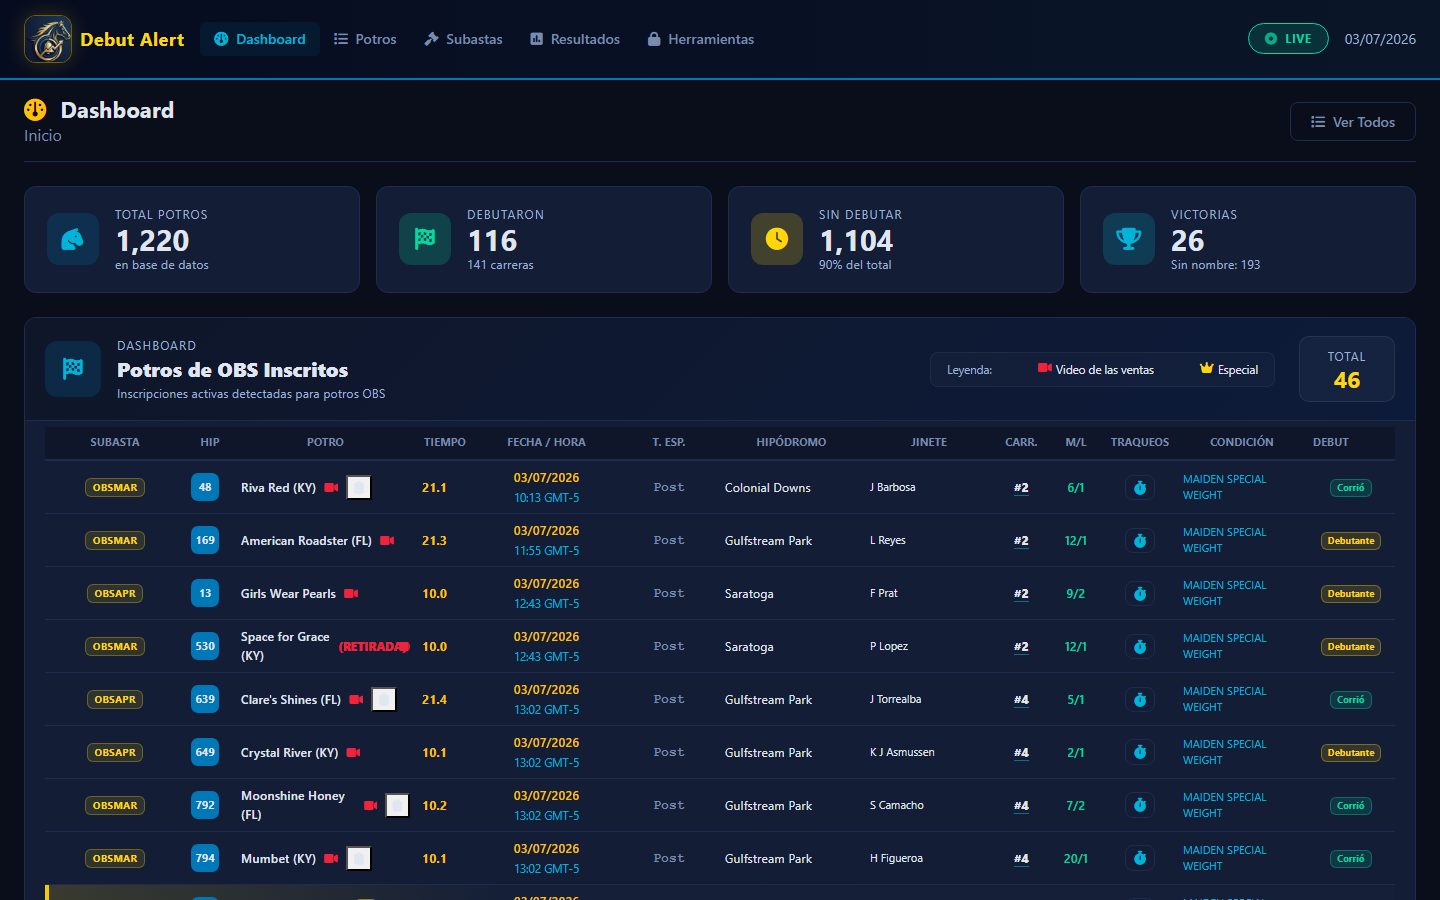The image size is (1440, 900).
Task: Click hip number 169 badge
Action: tap(205, 541)
